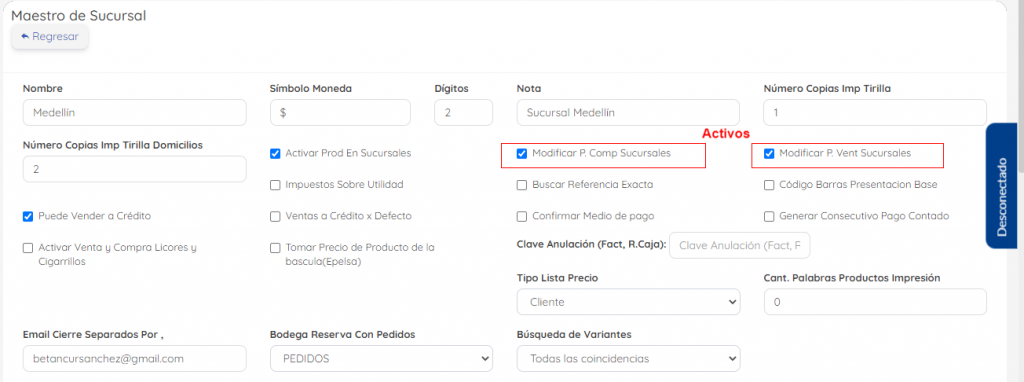Enable Buscar Referencia Exacta option
Viewport: 1024px width, 382px height.
pos(522,185)
